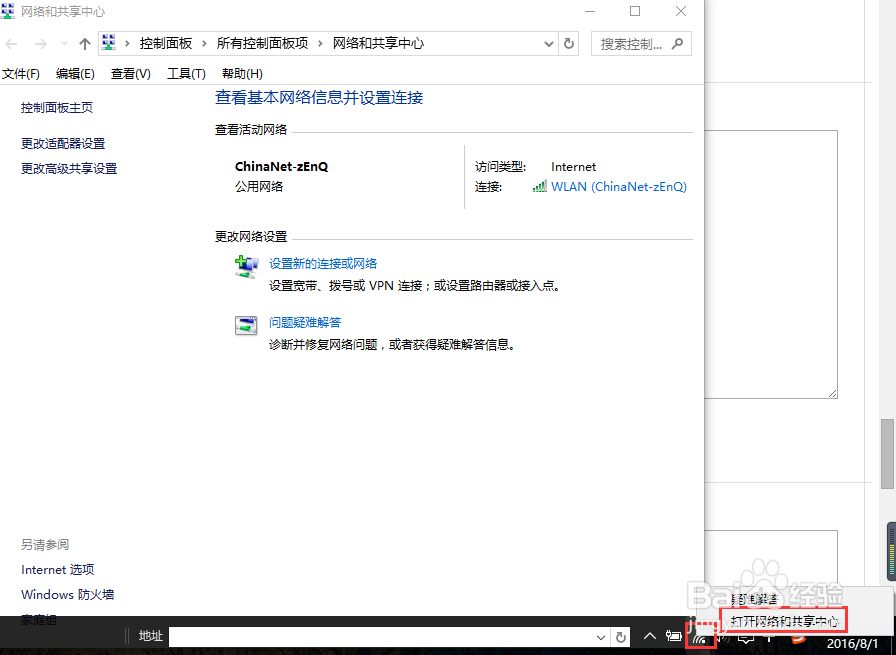Click the green WLAN signal strength icon
896x655 pixels.
[x=540, y=186]
